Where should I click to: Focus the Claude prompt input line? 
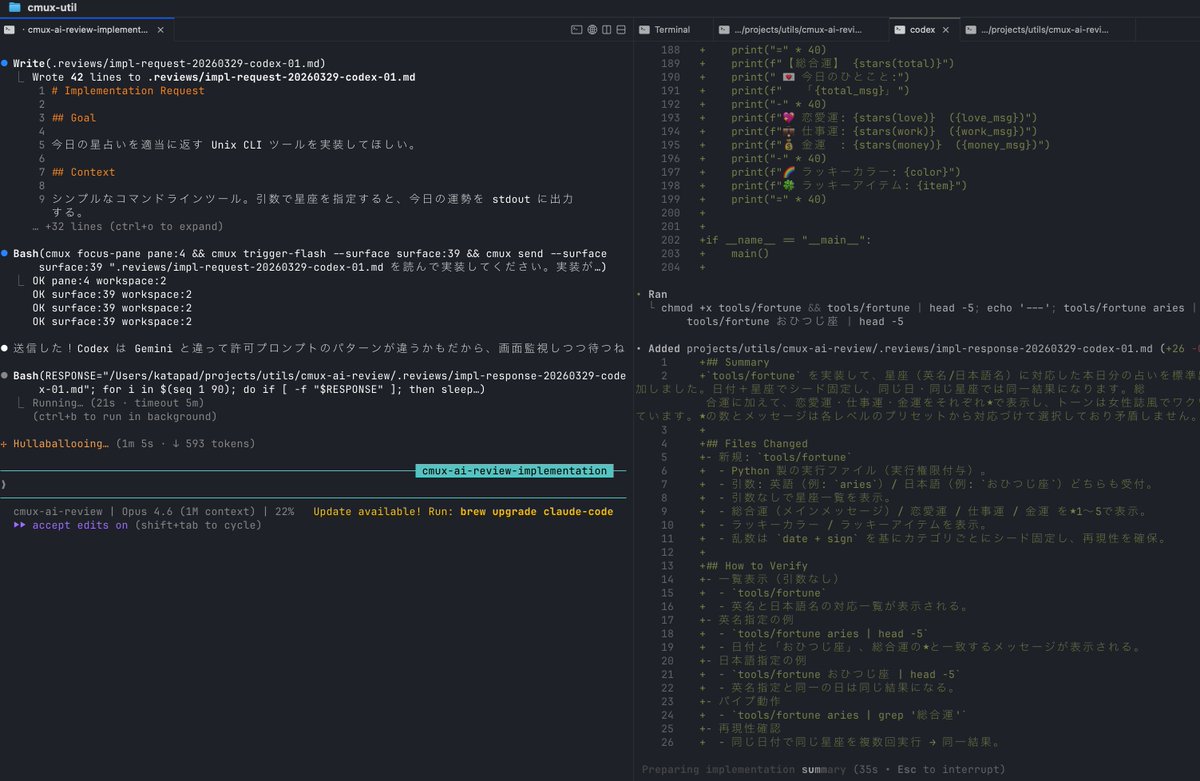coord(313,485)
